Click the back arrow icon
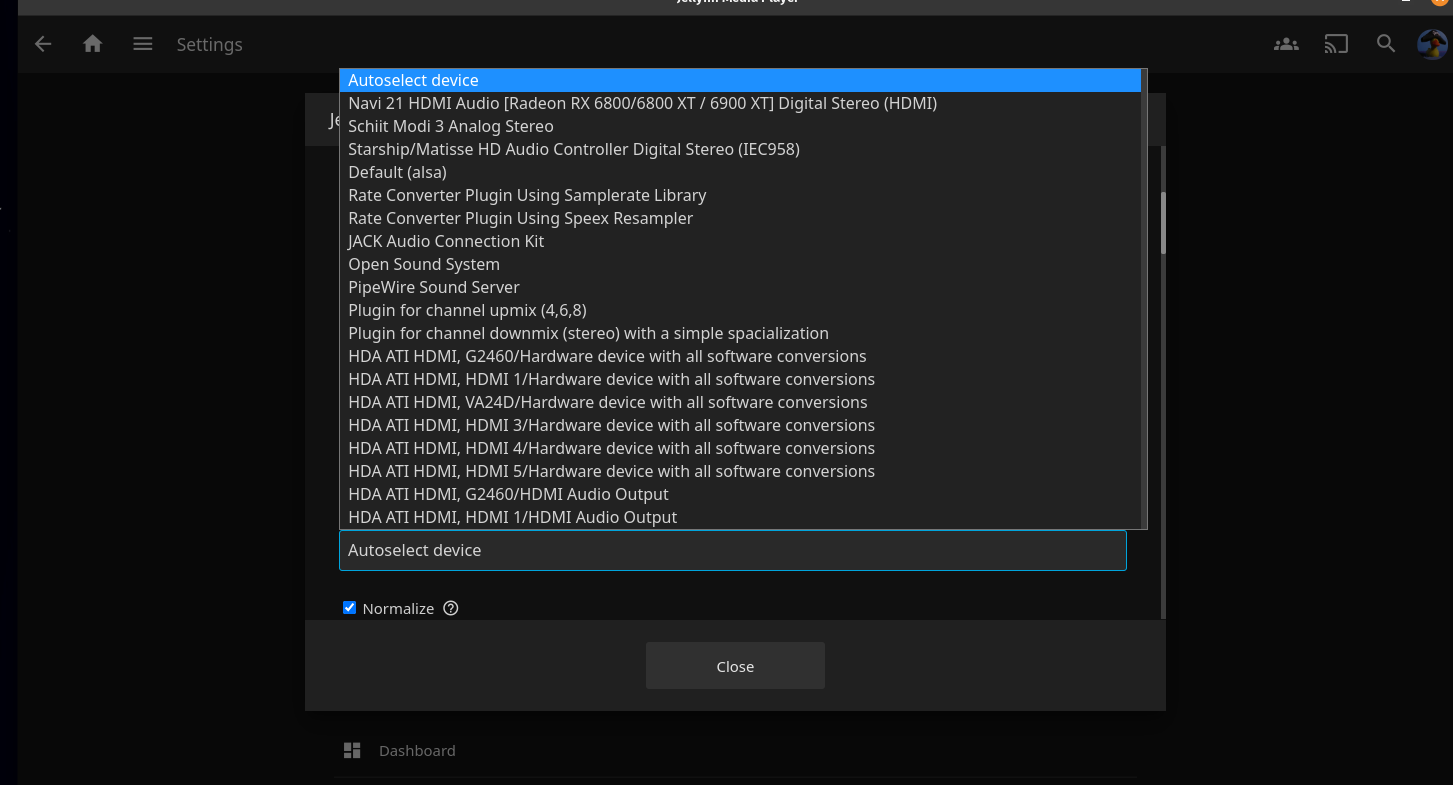 click(x=43, y=44)
